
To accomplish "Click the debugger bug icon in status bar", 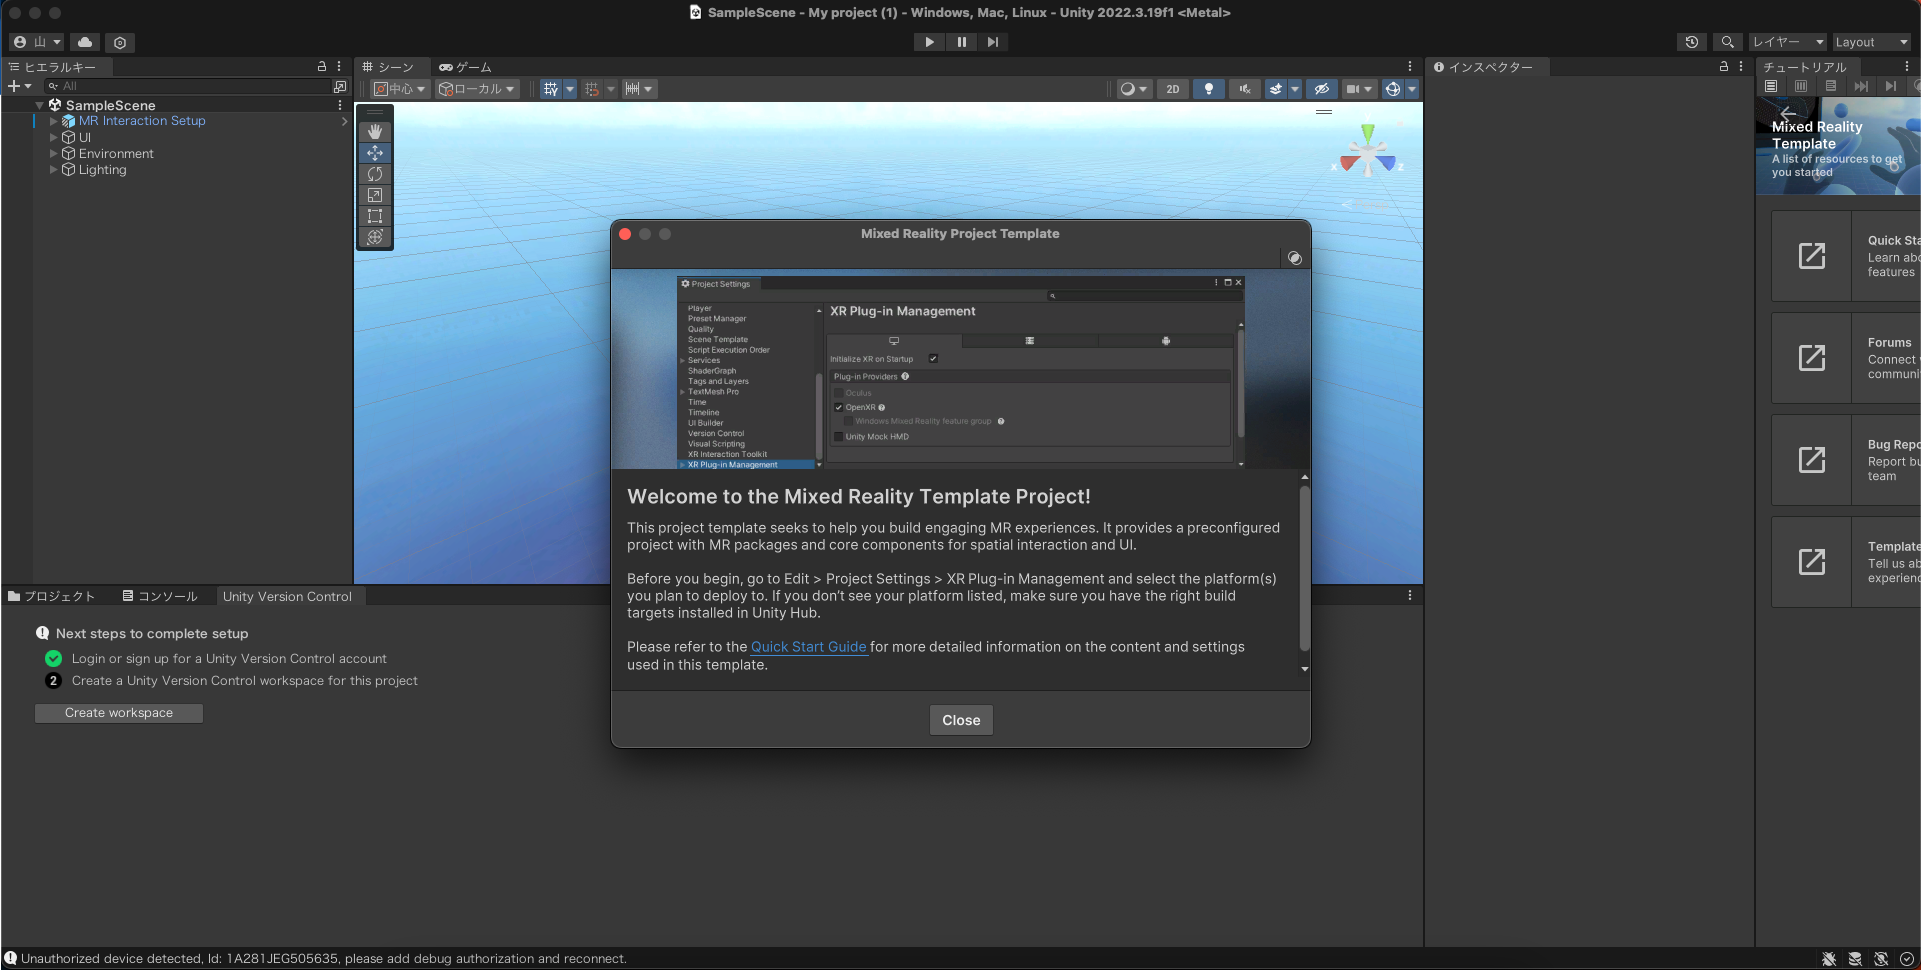I will (1829, 959).
